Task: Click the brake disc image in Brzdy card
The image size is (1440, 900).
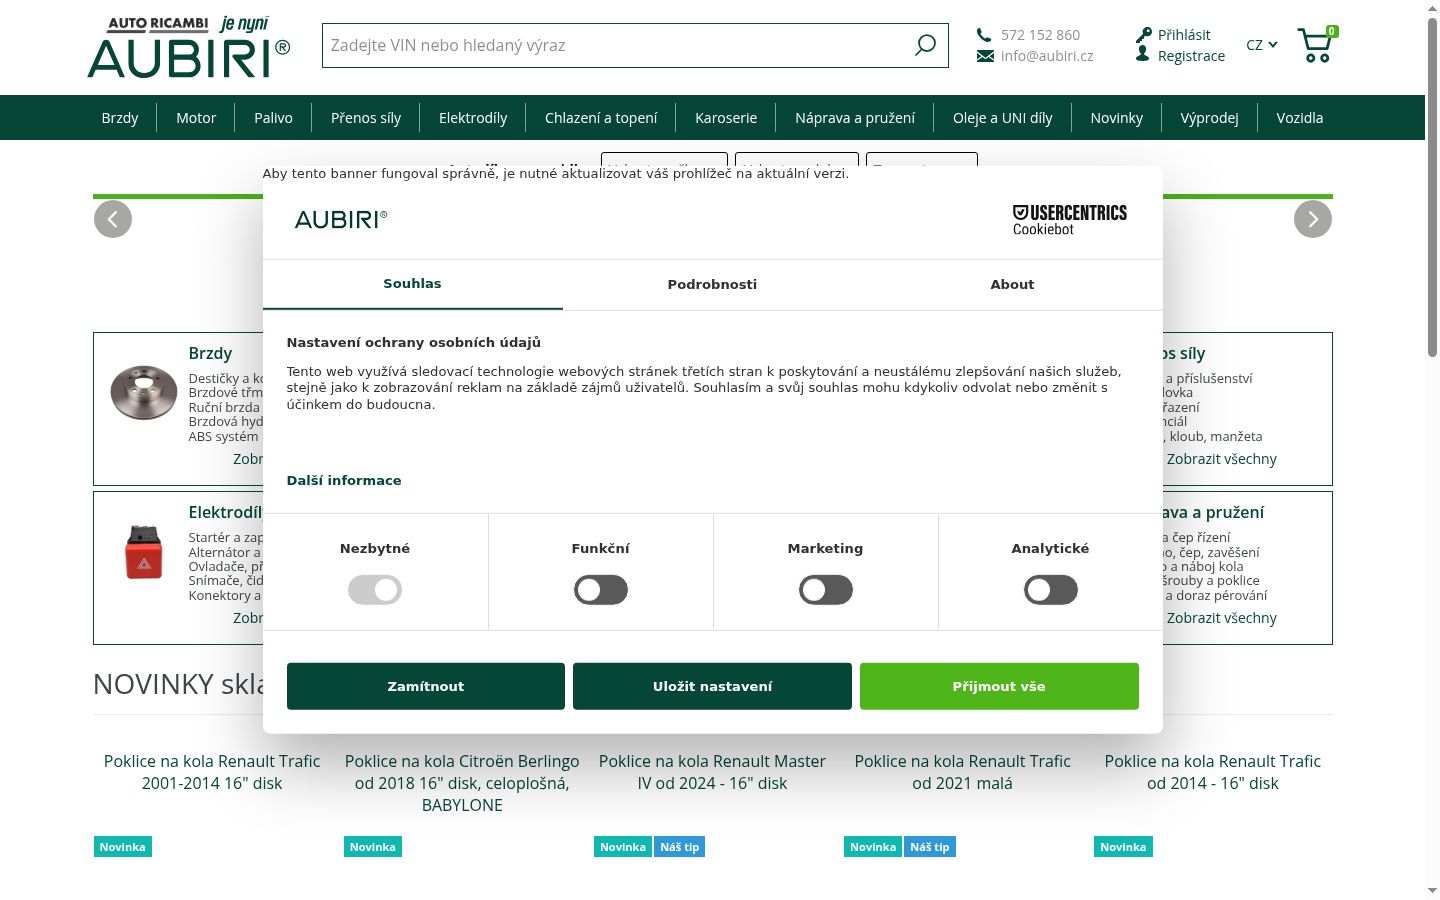Action: (144, 392)
